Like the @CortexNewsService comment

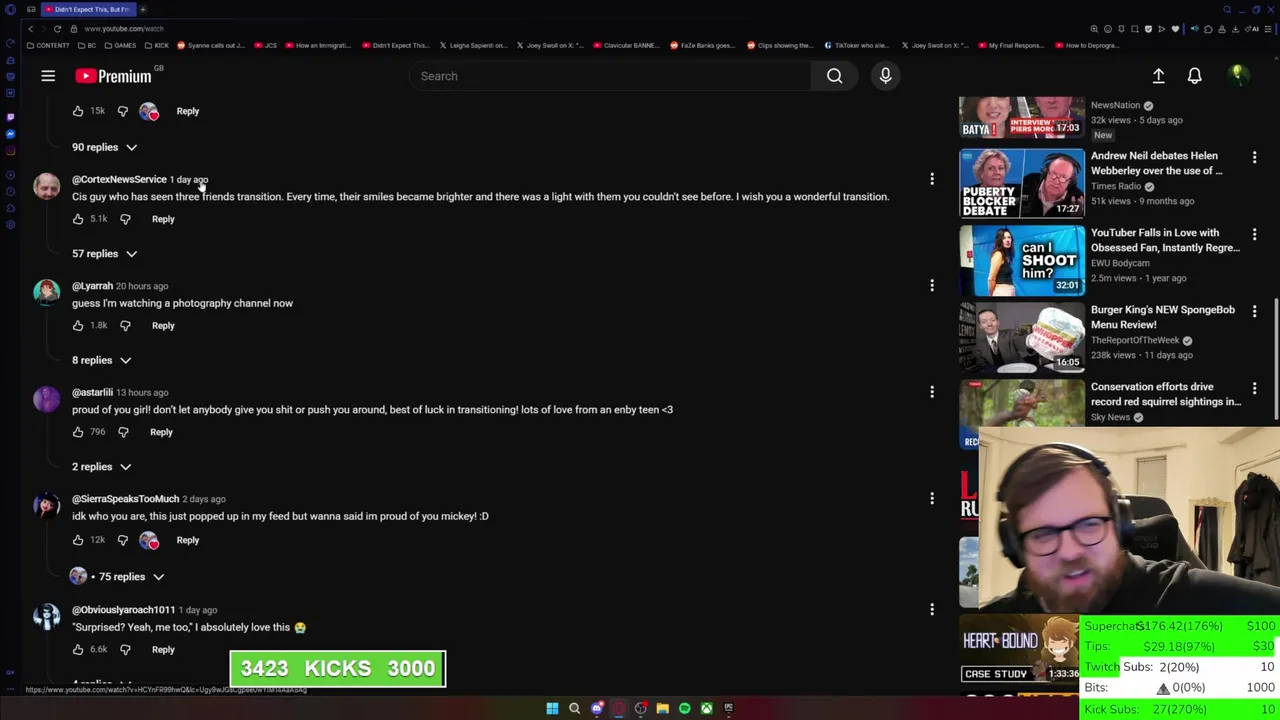(78, 219)
